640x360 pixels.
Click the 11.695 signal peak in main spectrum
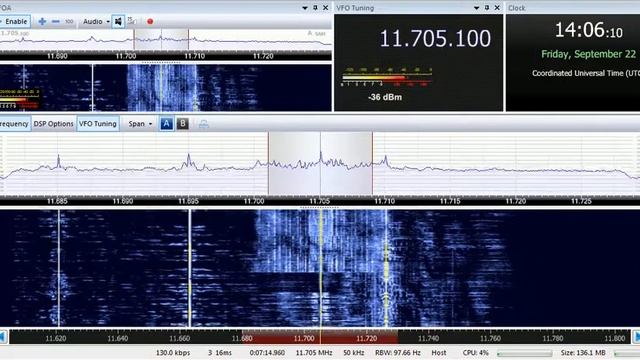coord(189,160)
